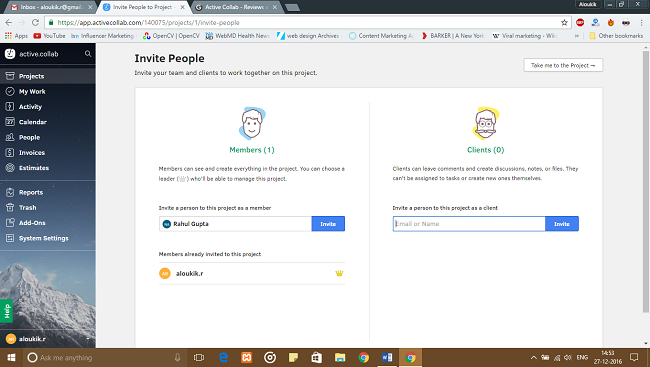Open the Trash section
The image size is (650, 367).
click(x=48, y=208)
